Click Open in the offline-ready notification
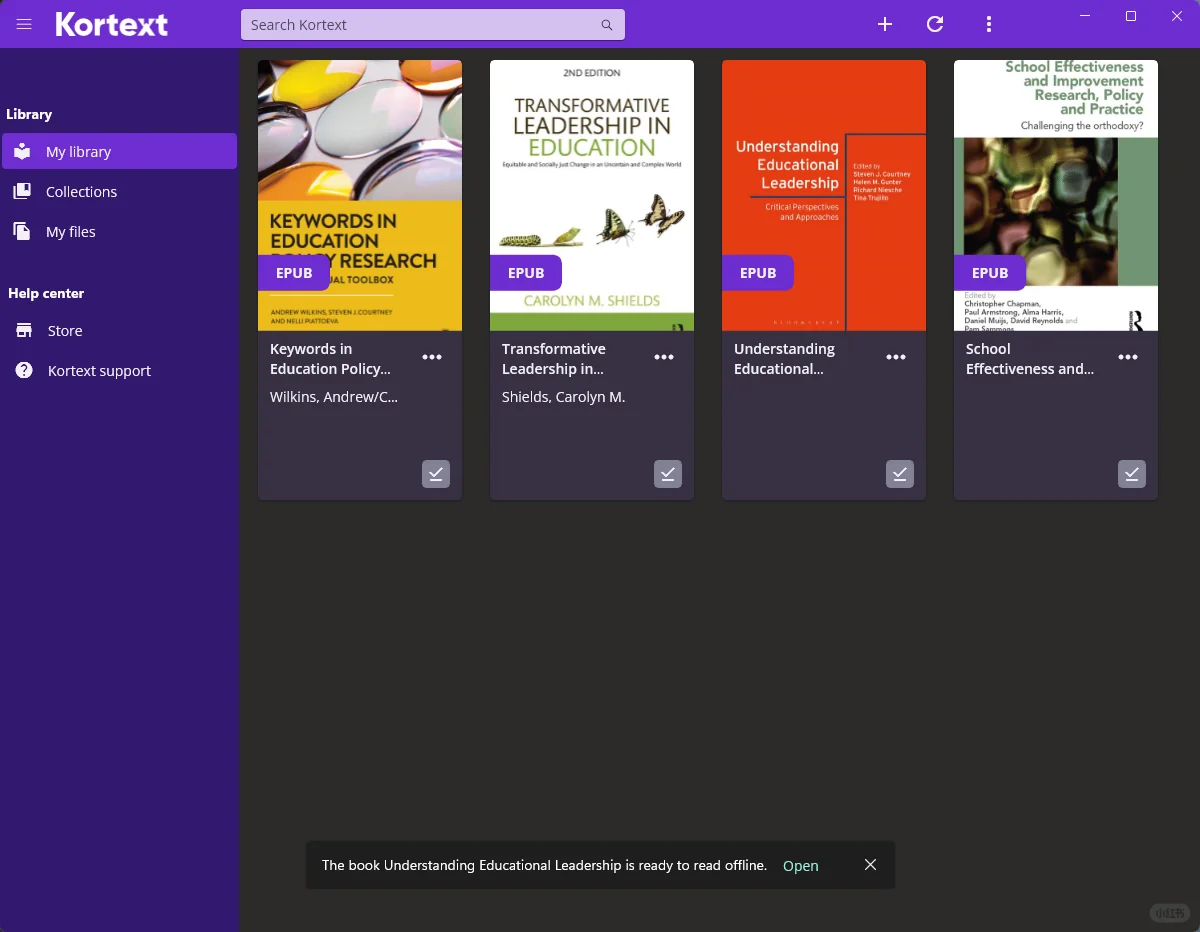The width and height of the screenshot is (1200, 932). [x=801, y=866]
